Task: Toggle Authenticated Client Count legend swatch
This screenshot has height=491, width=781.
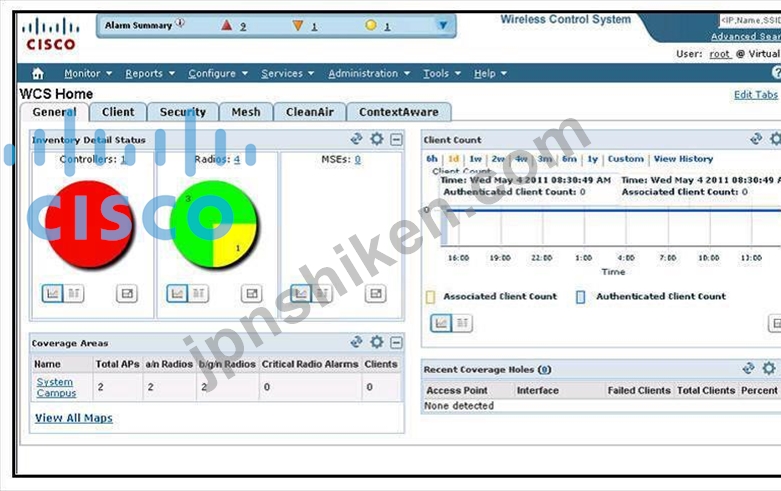Action: (x=580, y=297)
